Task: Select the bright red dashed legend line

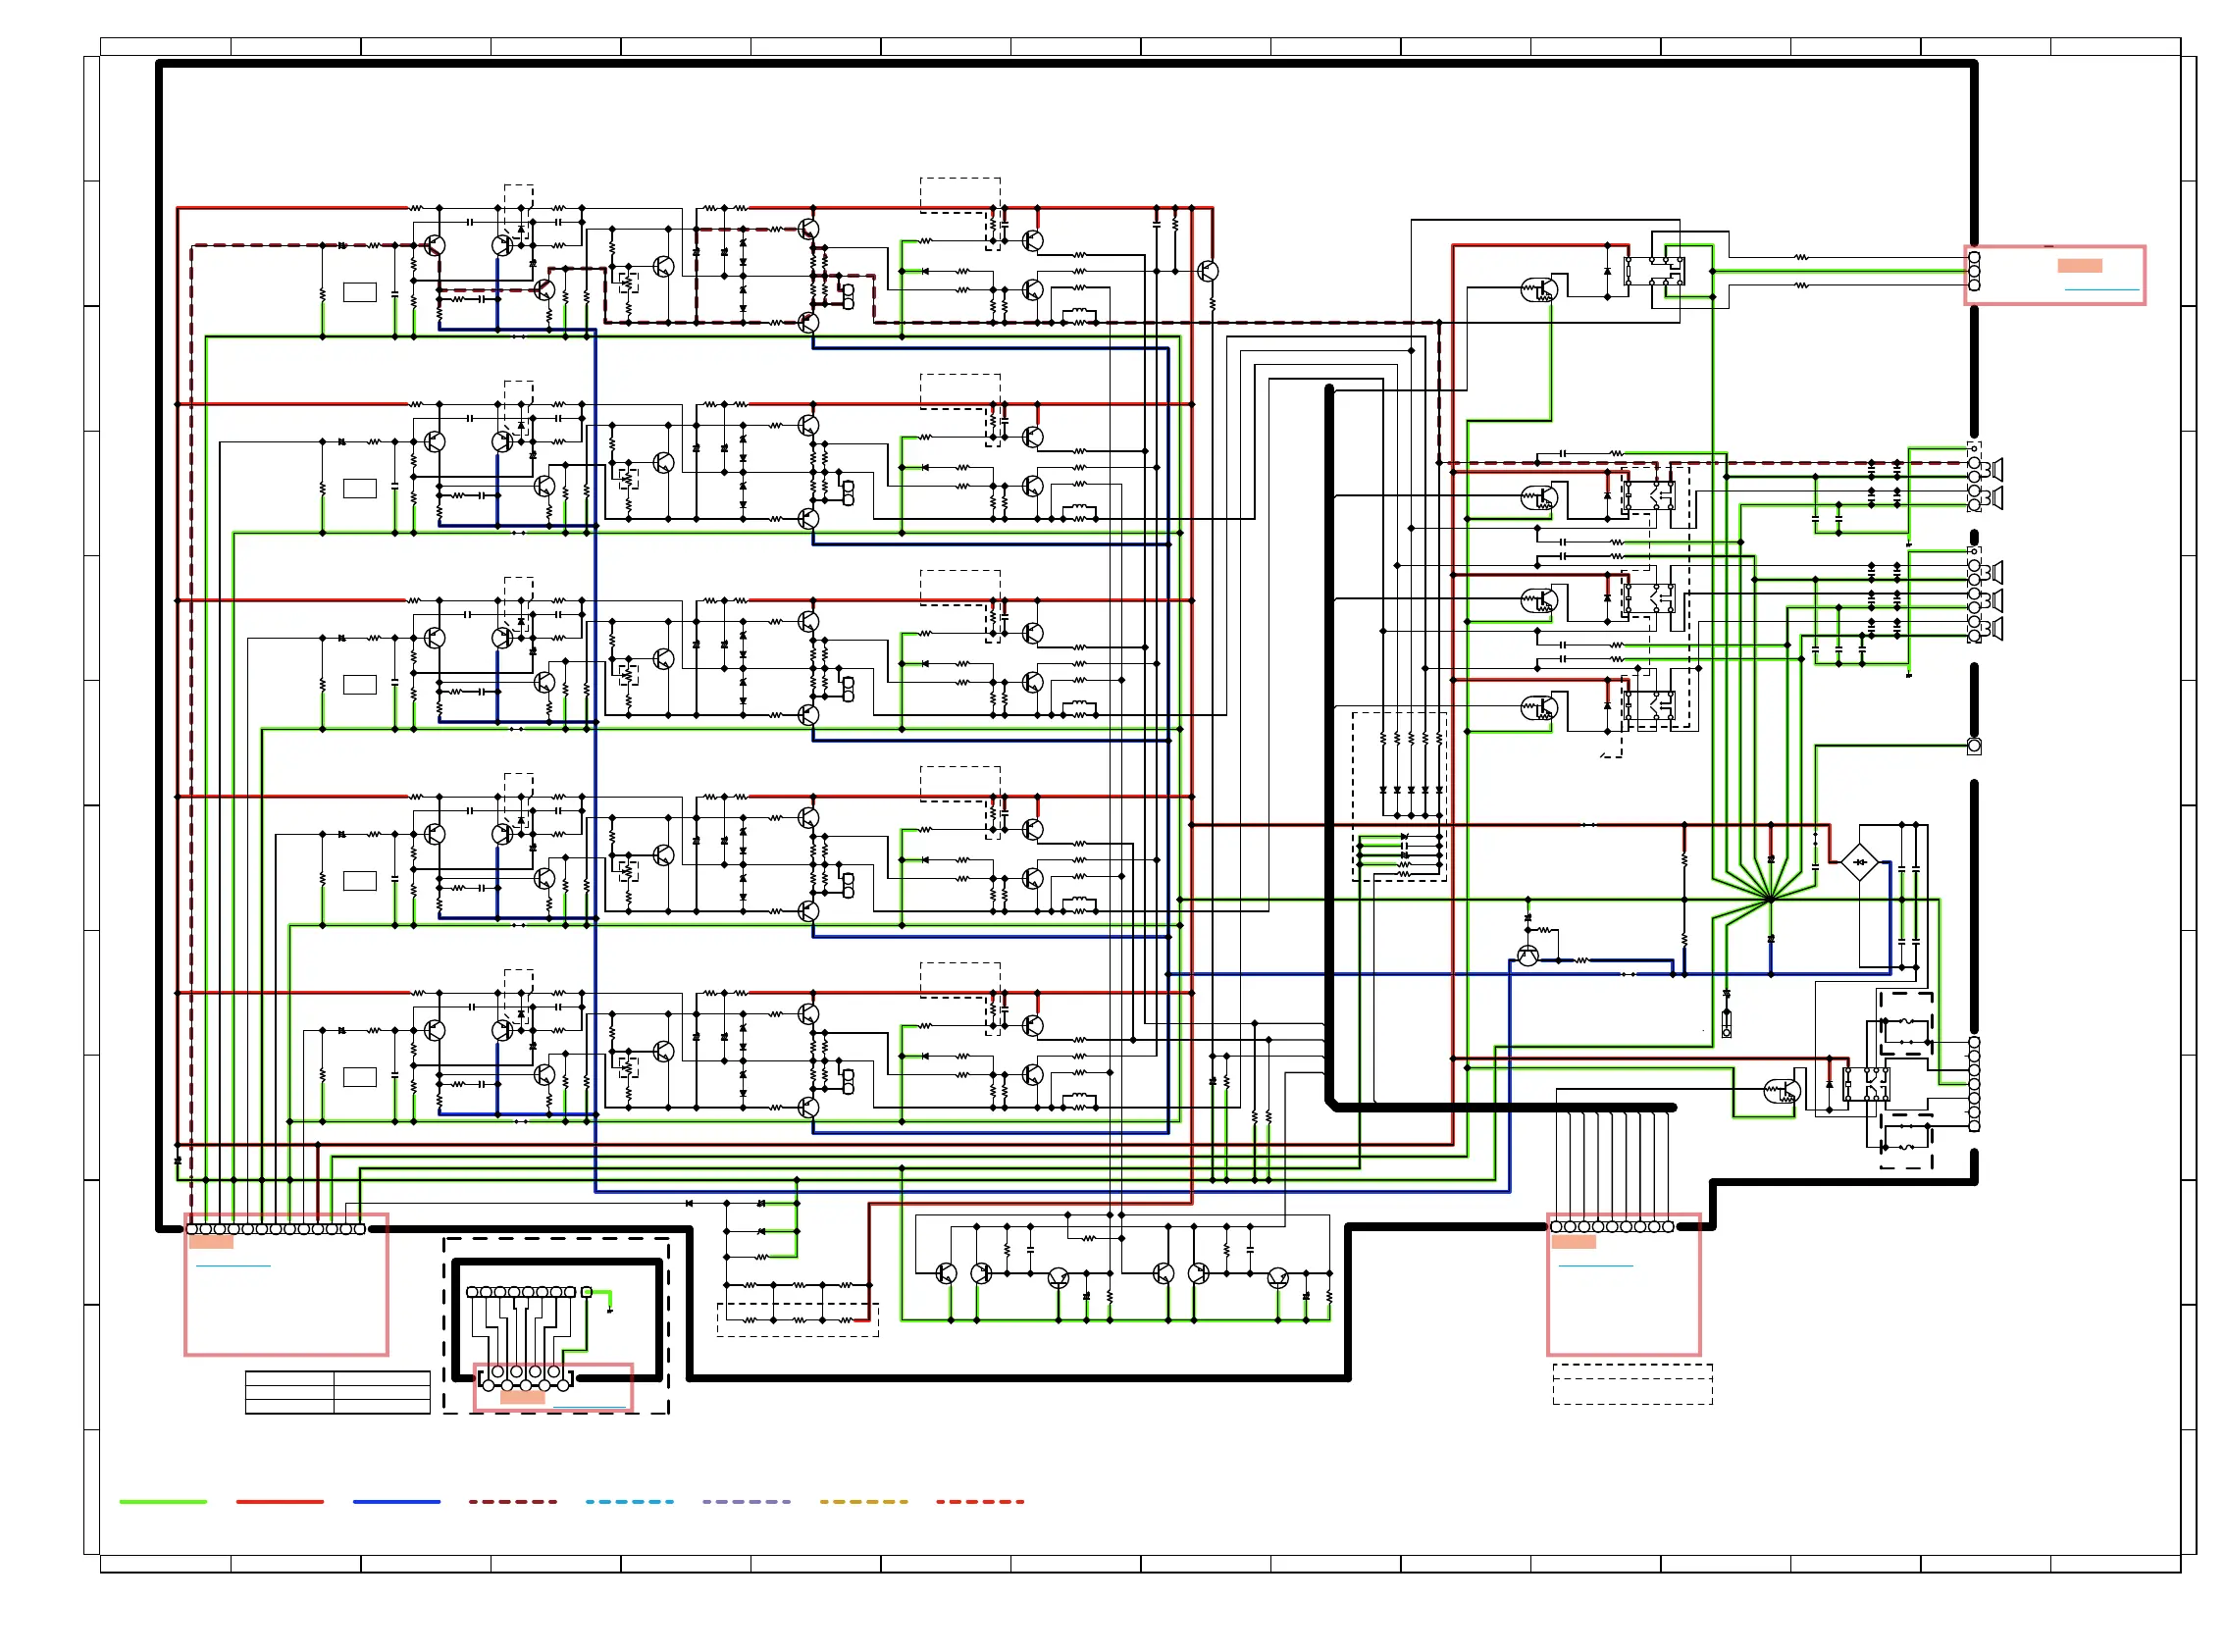Action: tap(980, 1502)
